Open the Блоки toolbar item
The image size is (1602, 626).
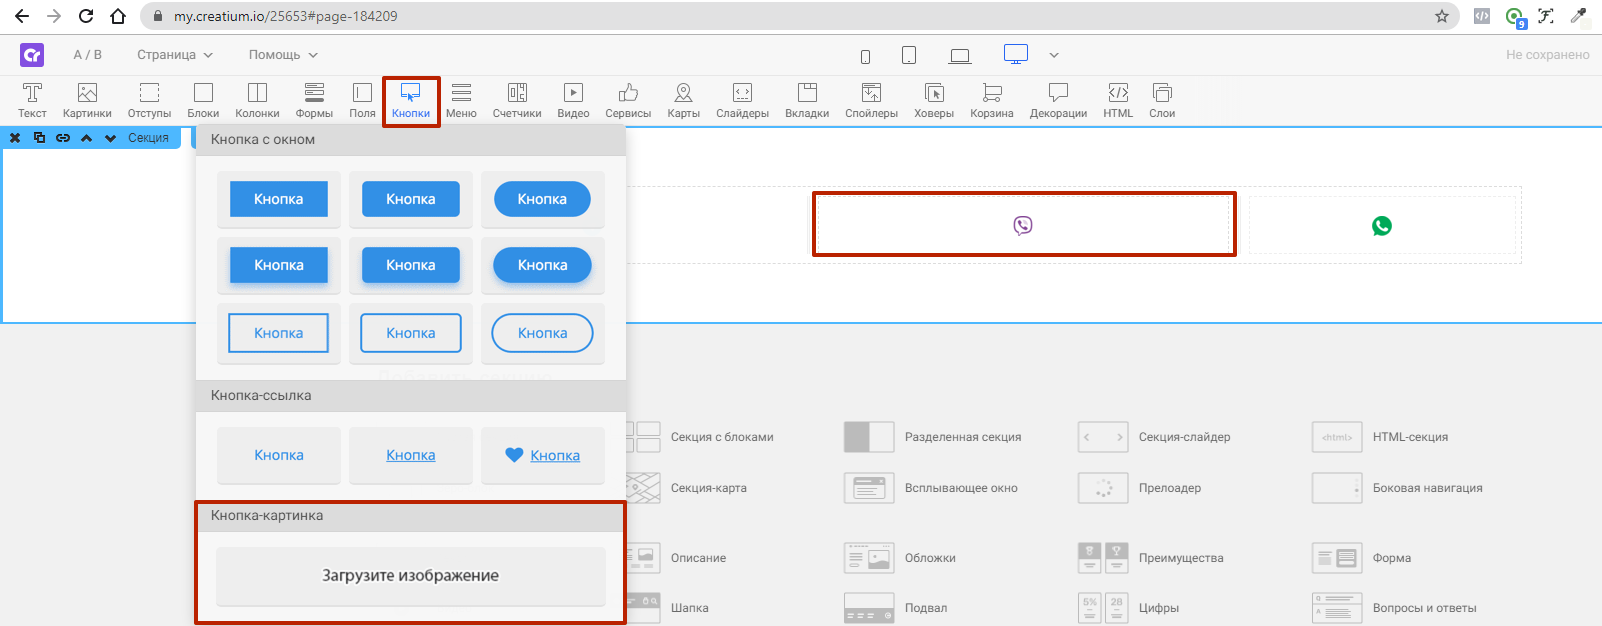coord(203,101)
